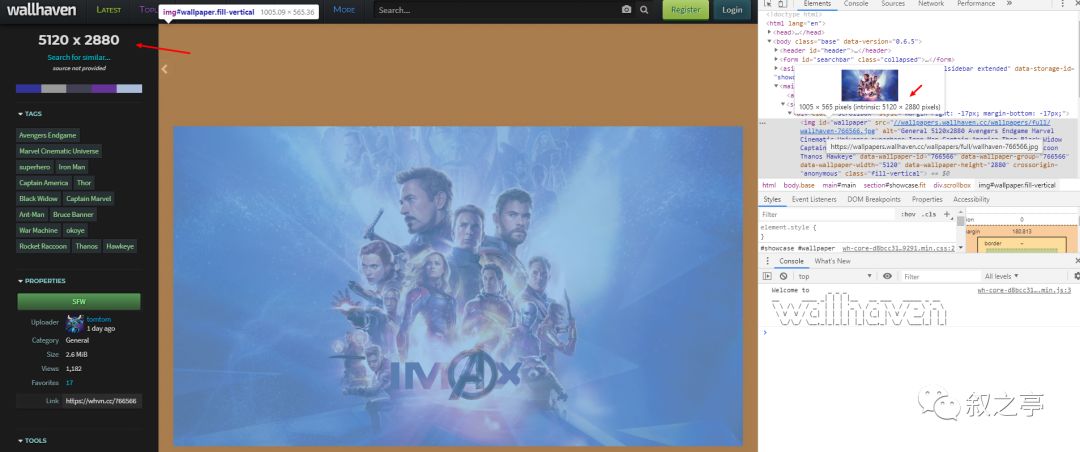The height and width of the screenshot is (452, 1080).
Task: Click the clear console icon
Action: coord(783,276)
